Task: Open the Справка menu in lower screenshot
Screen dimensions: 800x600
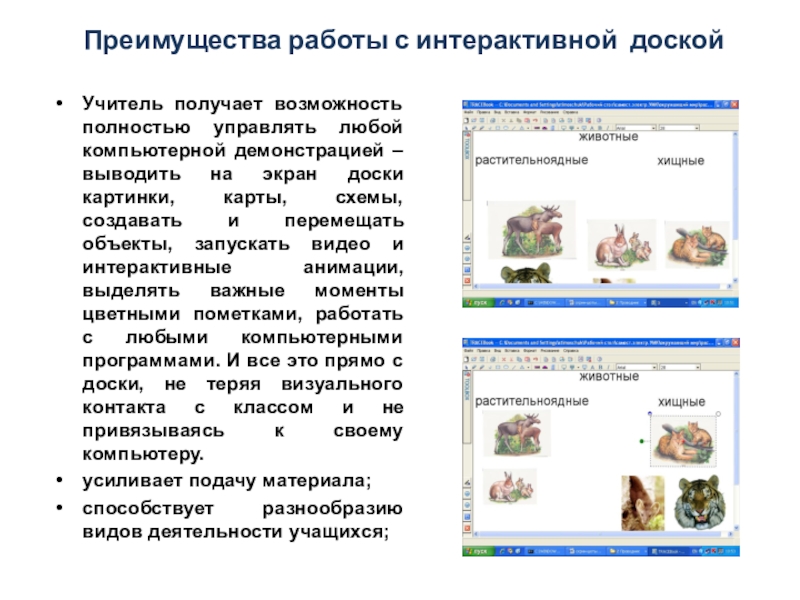Action: tap(571, 351)
